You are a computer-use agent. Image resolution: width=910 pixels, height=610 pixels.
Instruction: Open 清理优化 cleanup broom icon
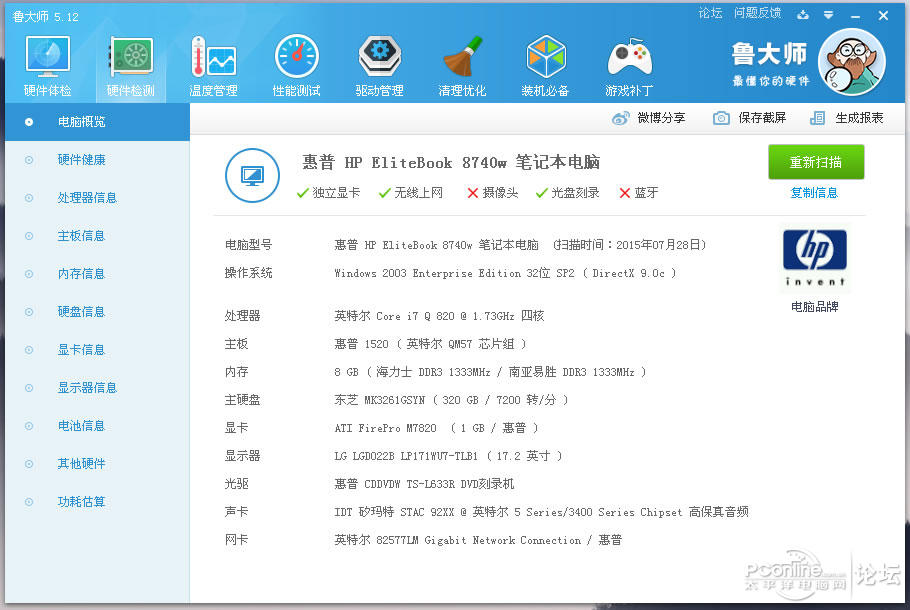(463, 65)
